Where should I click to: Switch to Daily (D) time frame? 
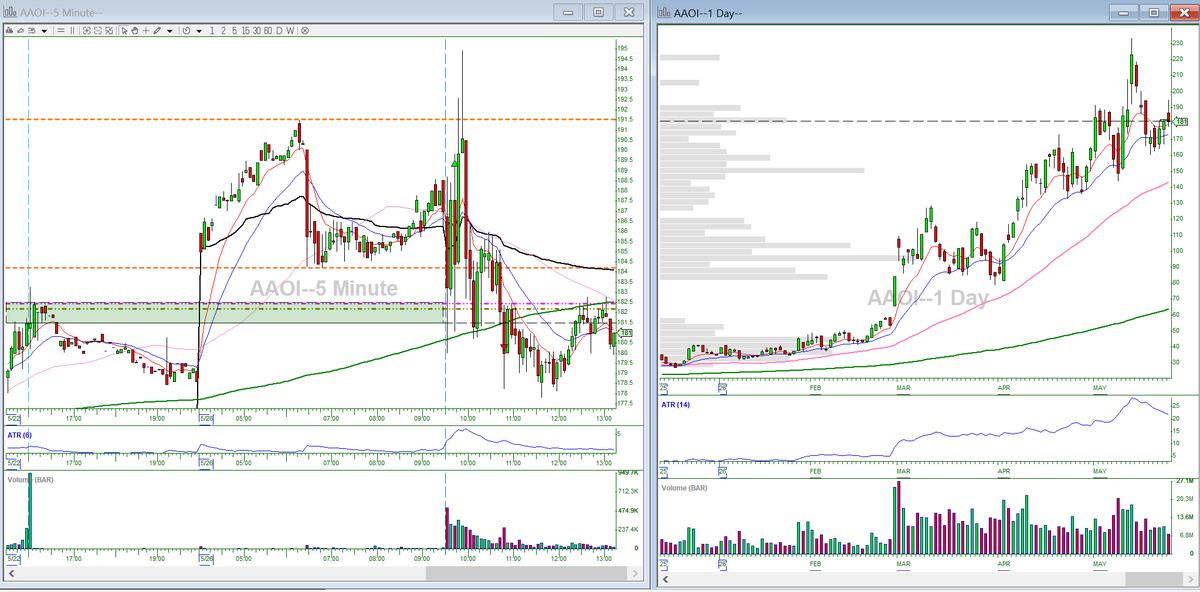tap(279, 31)
